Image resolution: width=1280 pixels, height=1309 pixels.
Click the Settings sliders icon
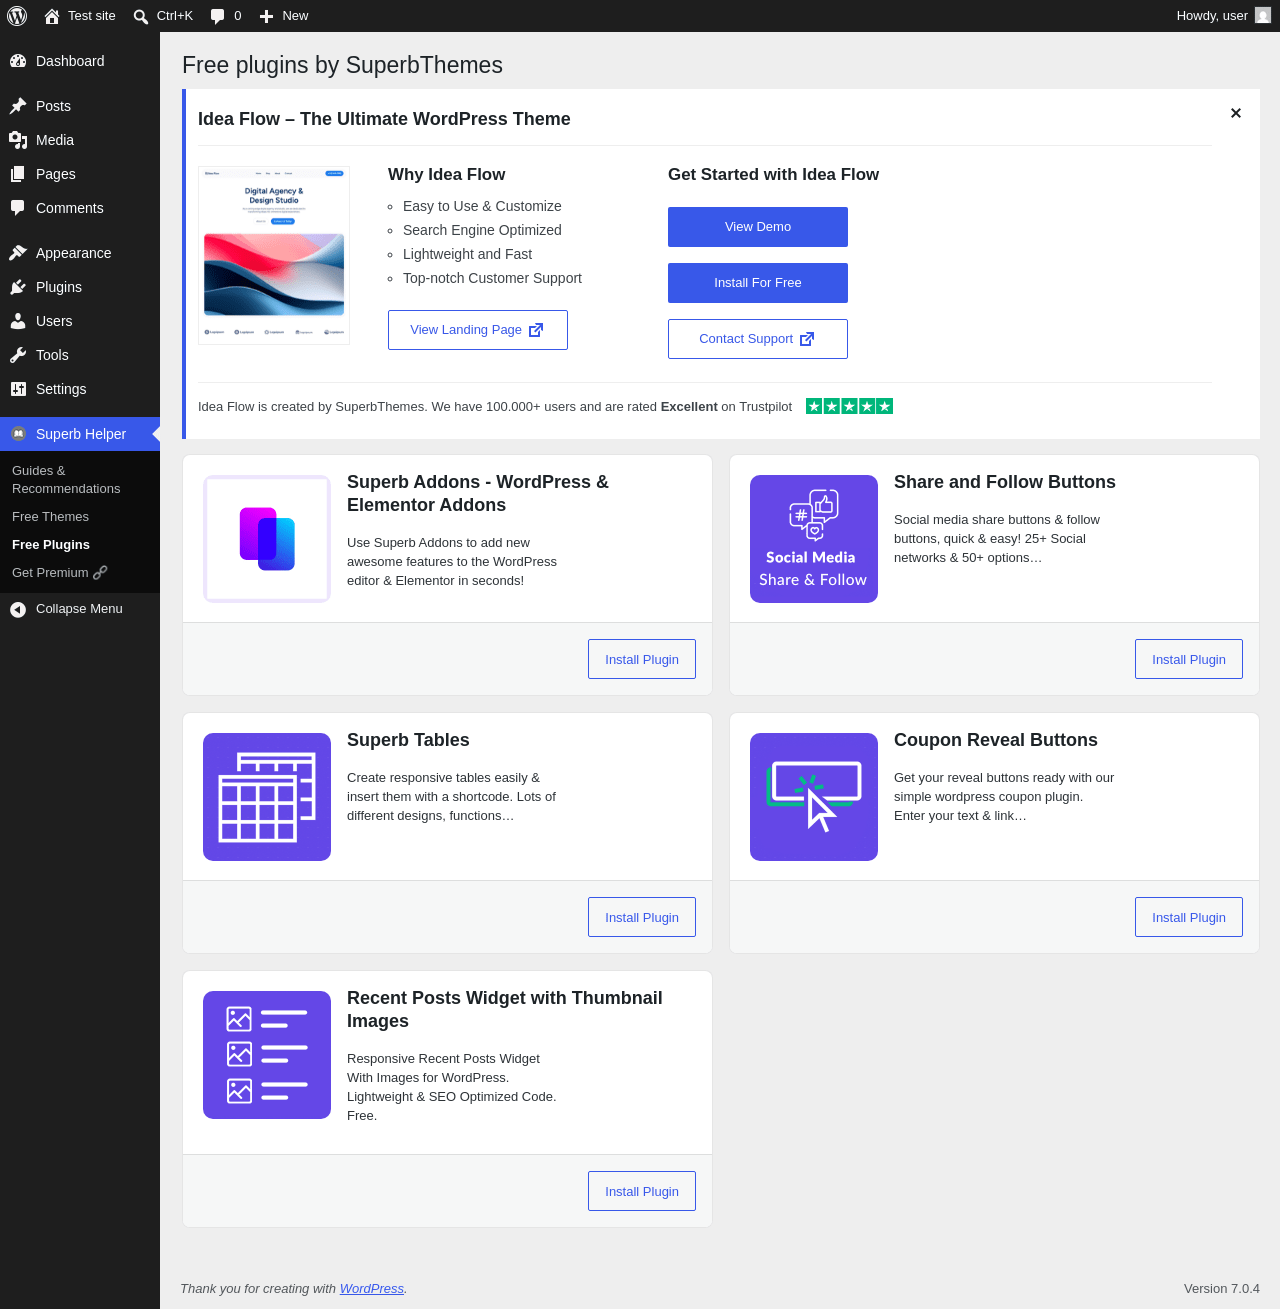(18, 389)
